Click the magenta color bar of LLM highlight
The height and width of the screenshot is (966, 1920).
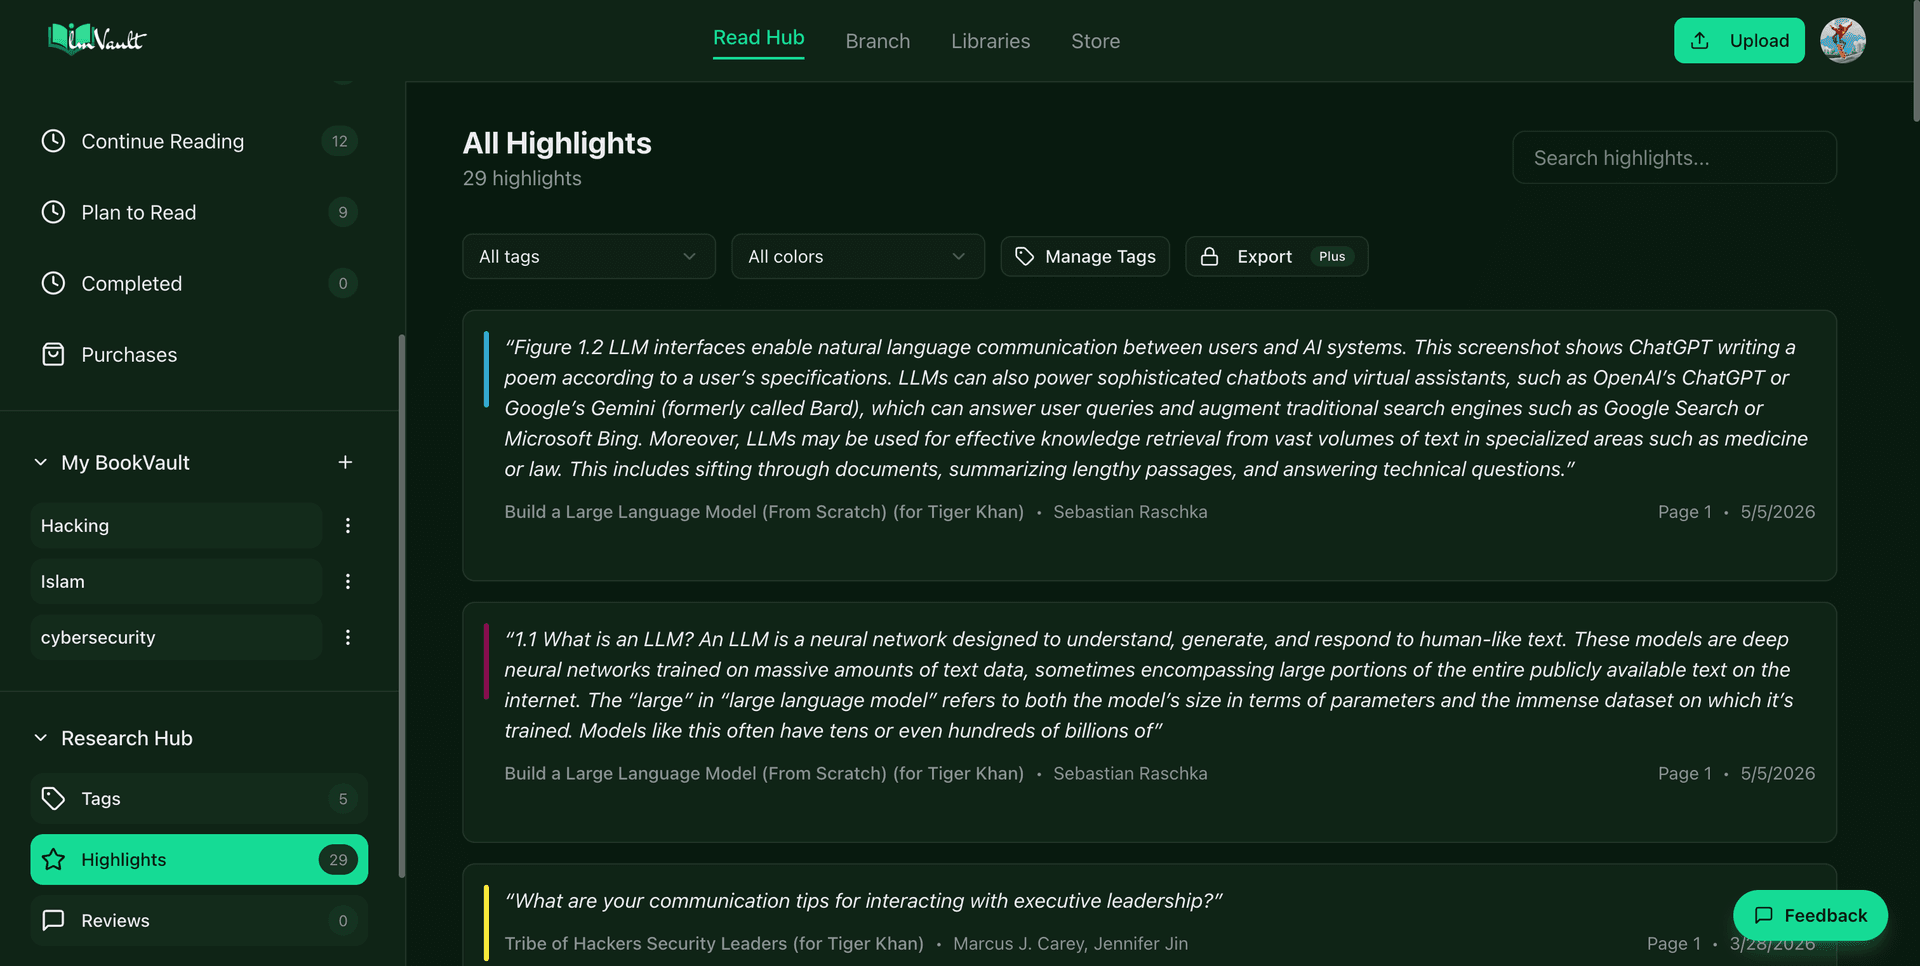pos(486,661)
